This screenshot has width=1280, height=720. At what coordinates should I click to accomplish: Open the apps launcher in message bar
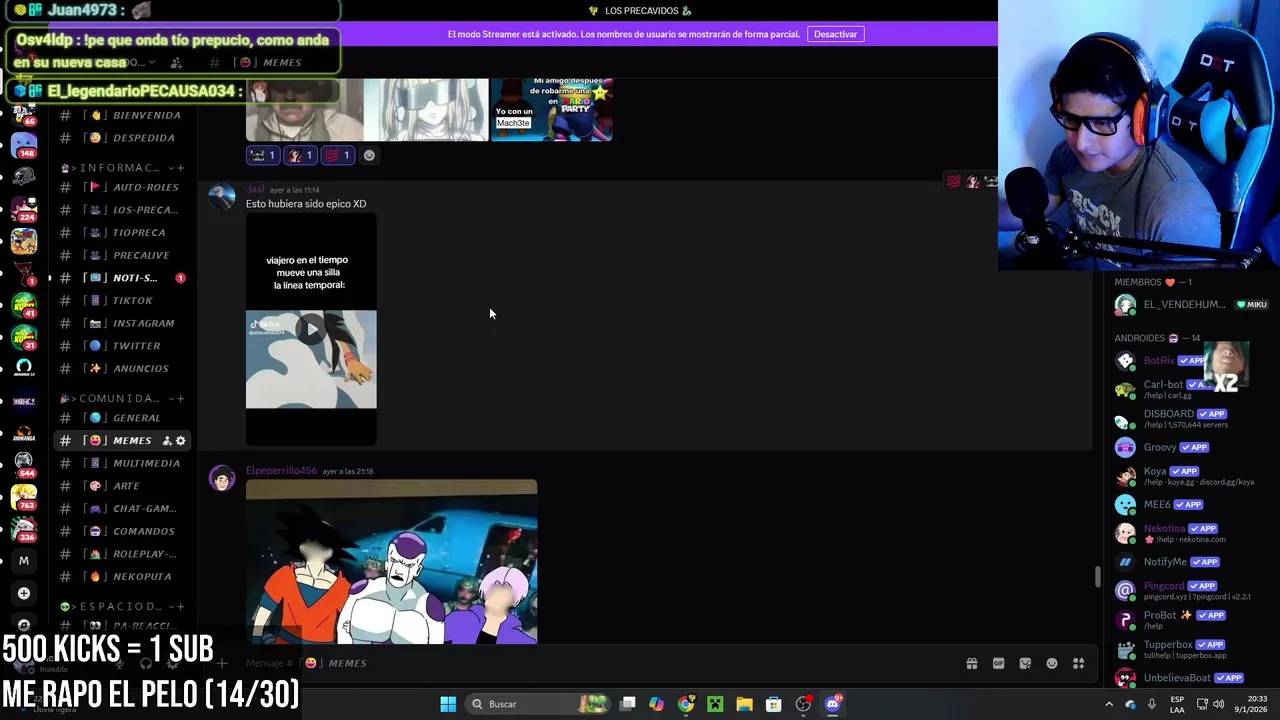tap(1079, 663)
